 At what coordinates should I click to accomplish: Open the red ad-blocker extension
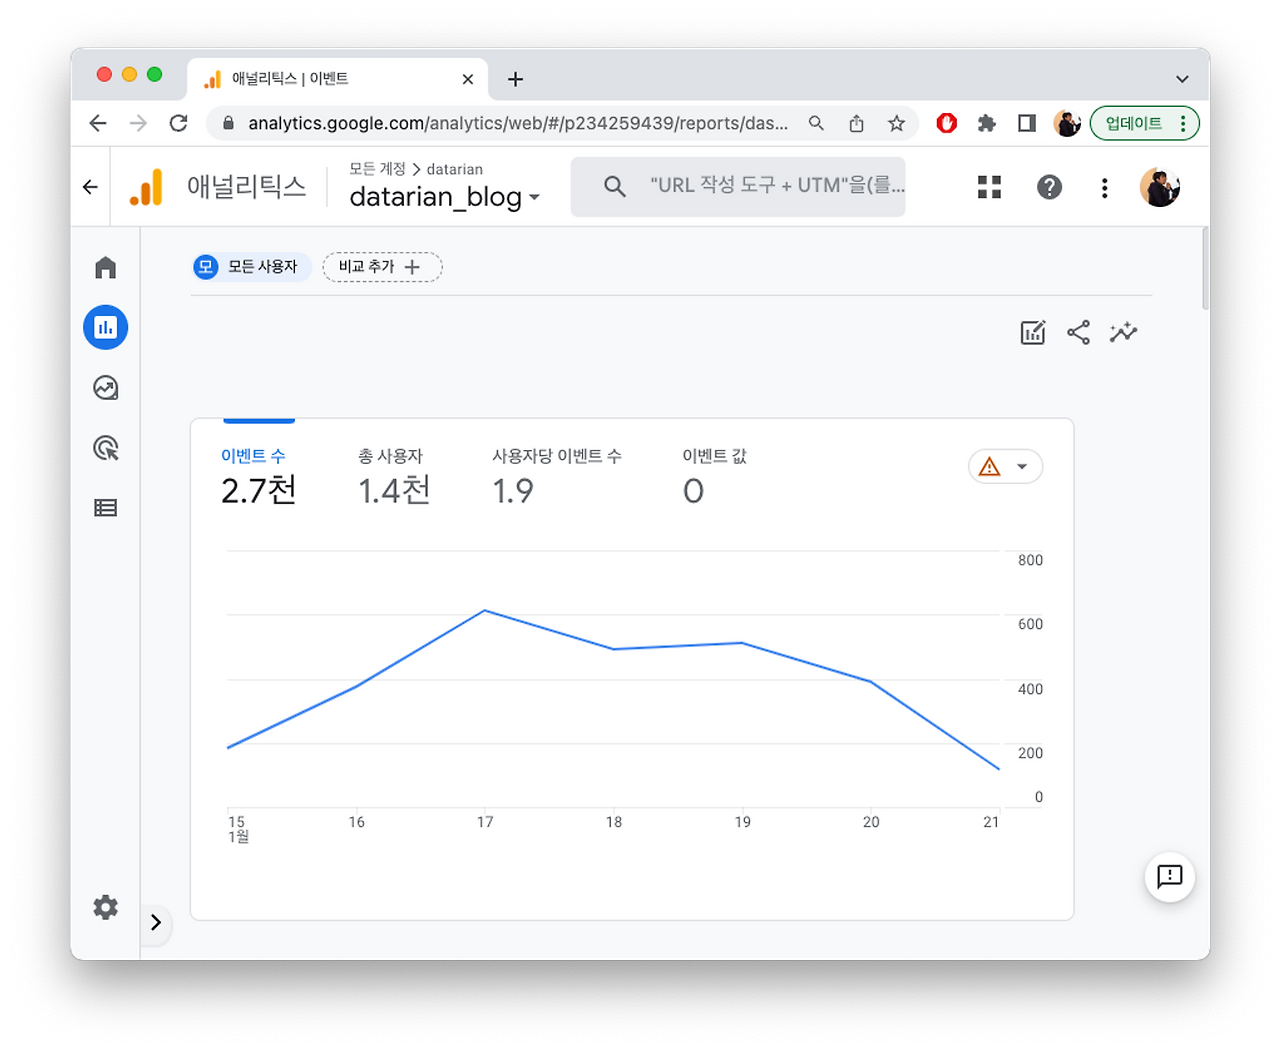click(x=946, y=123)
